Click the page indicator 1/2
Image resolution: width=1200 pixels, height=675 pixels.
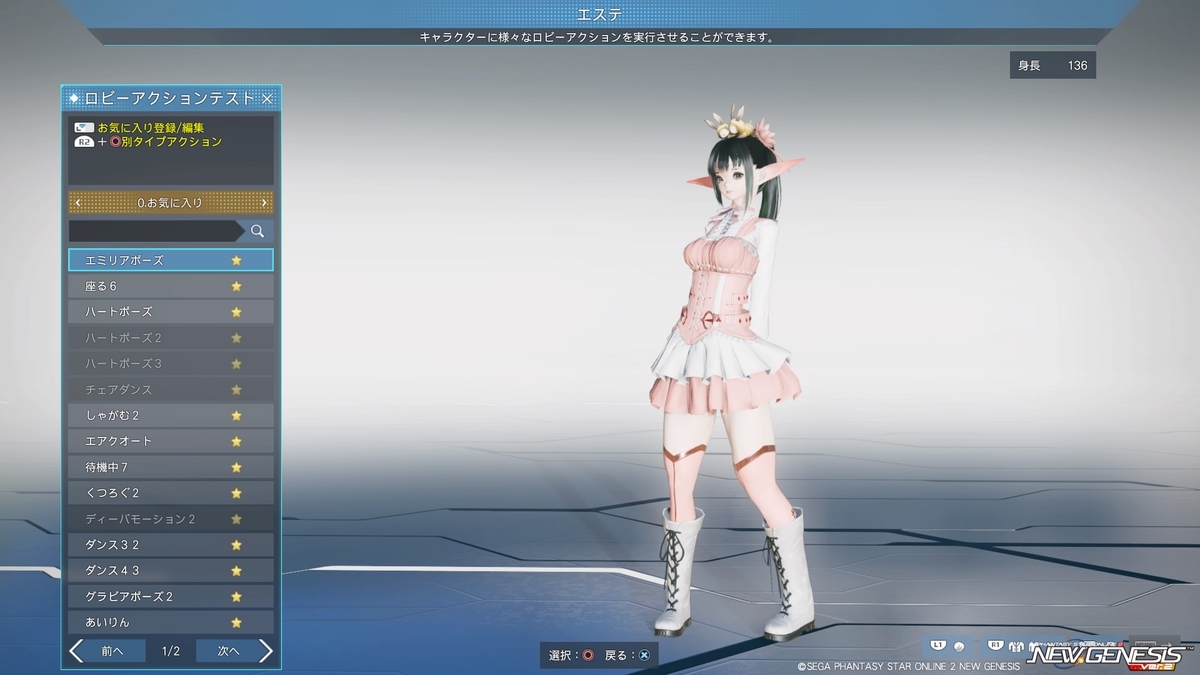[x=171, y=651]
